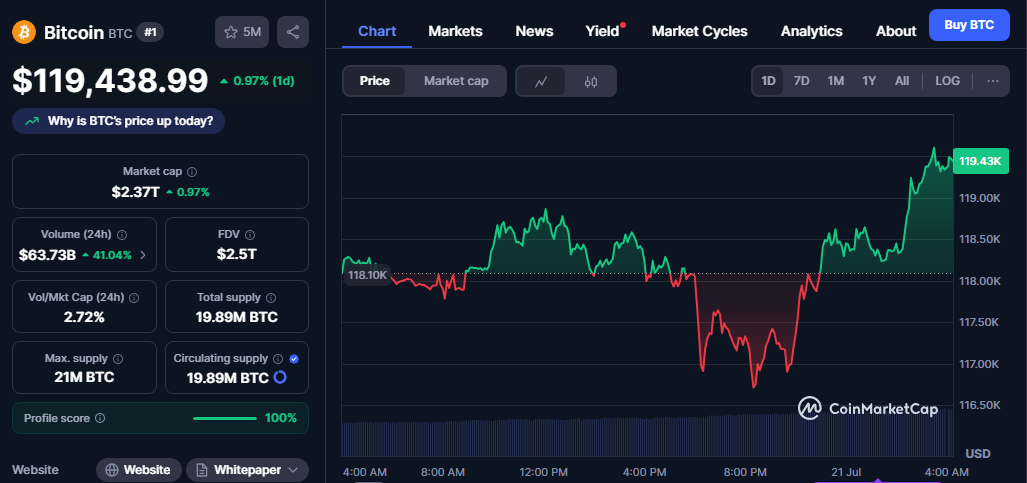
Task: Click the Max. supply info icon
Action: coord(119,358)
